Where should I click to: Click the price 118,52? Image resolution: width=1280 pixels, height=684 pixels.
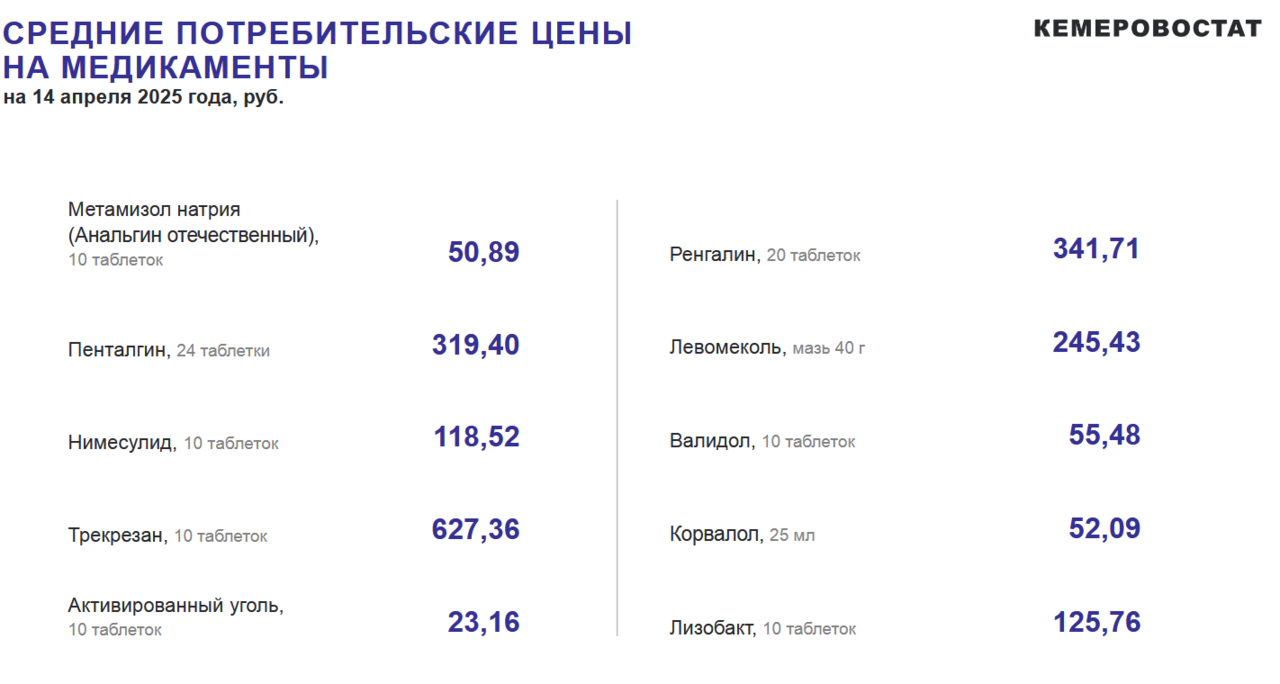pyautogui.click(x=476, y=438)
